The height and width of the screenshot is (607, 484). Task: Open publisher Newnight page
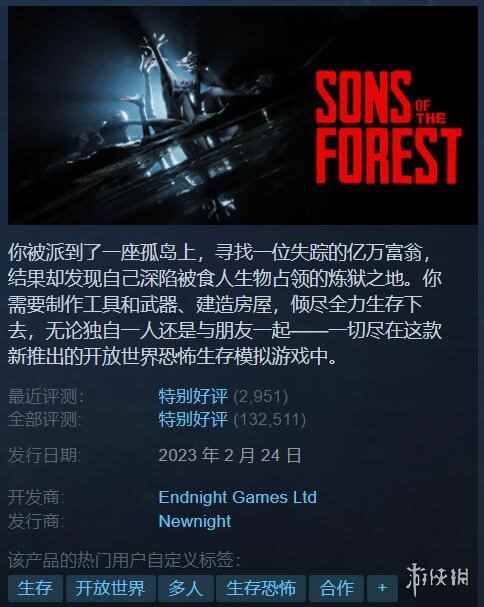click(195, 521)
